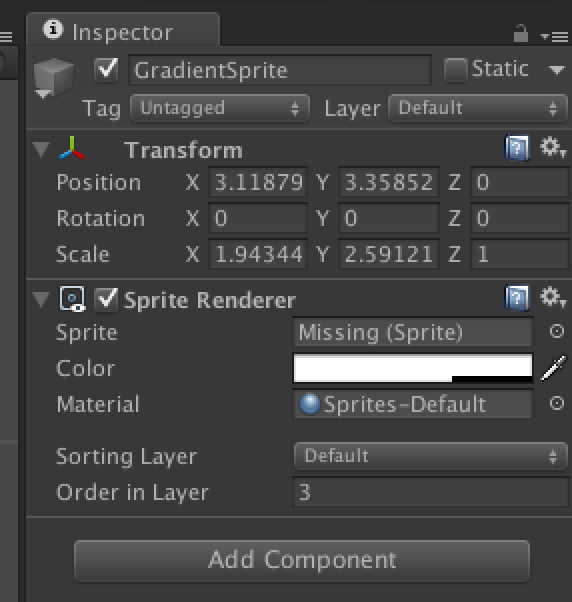Toggle the GradientSprite active checkbox
The image size is (572, 602).
pos(106,69)
